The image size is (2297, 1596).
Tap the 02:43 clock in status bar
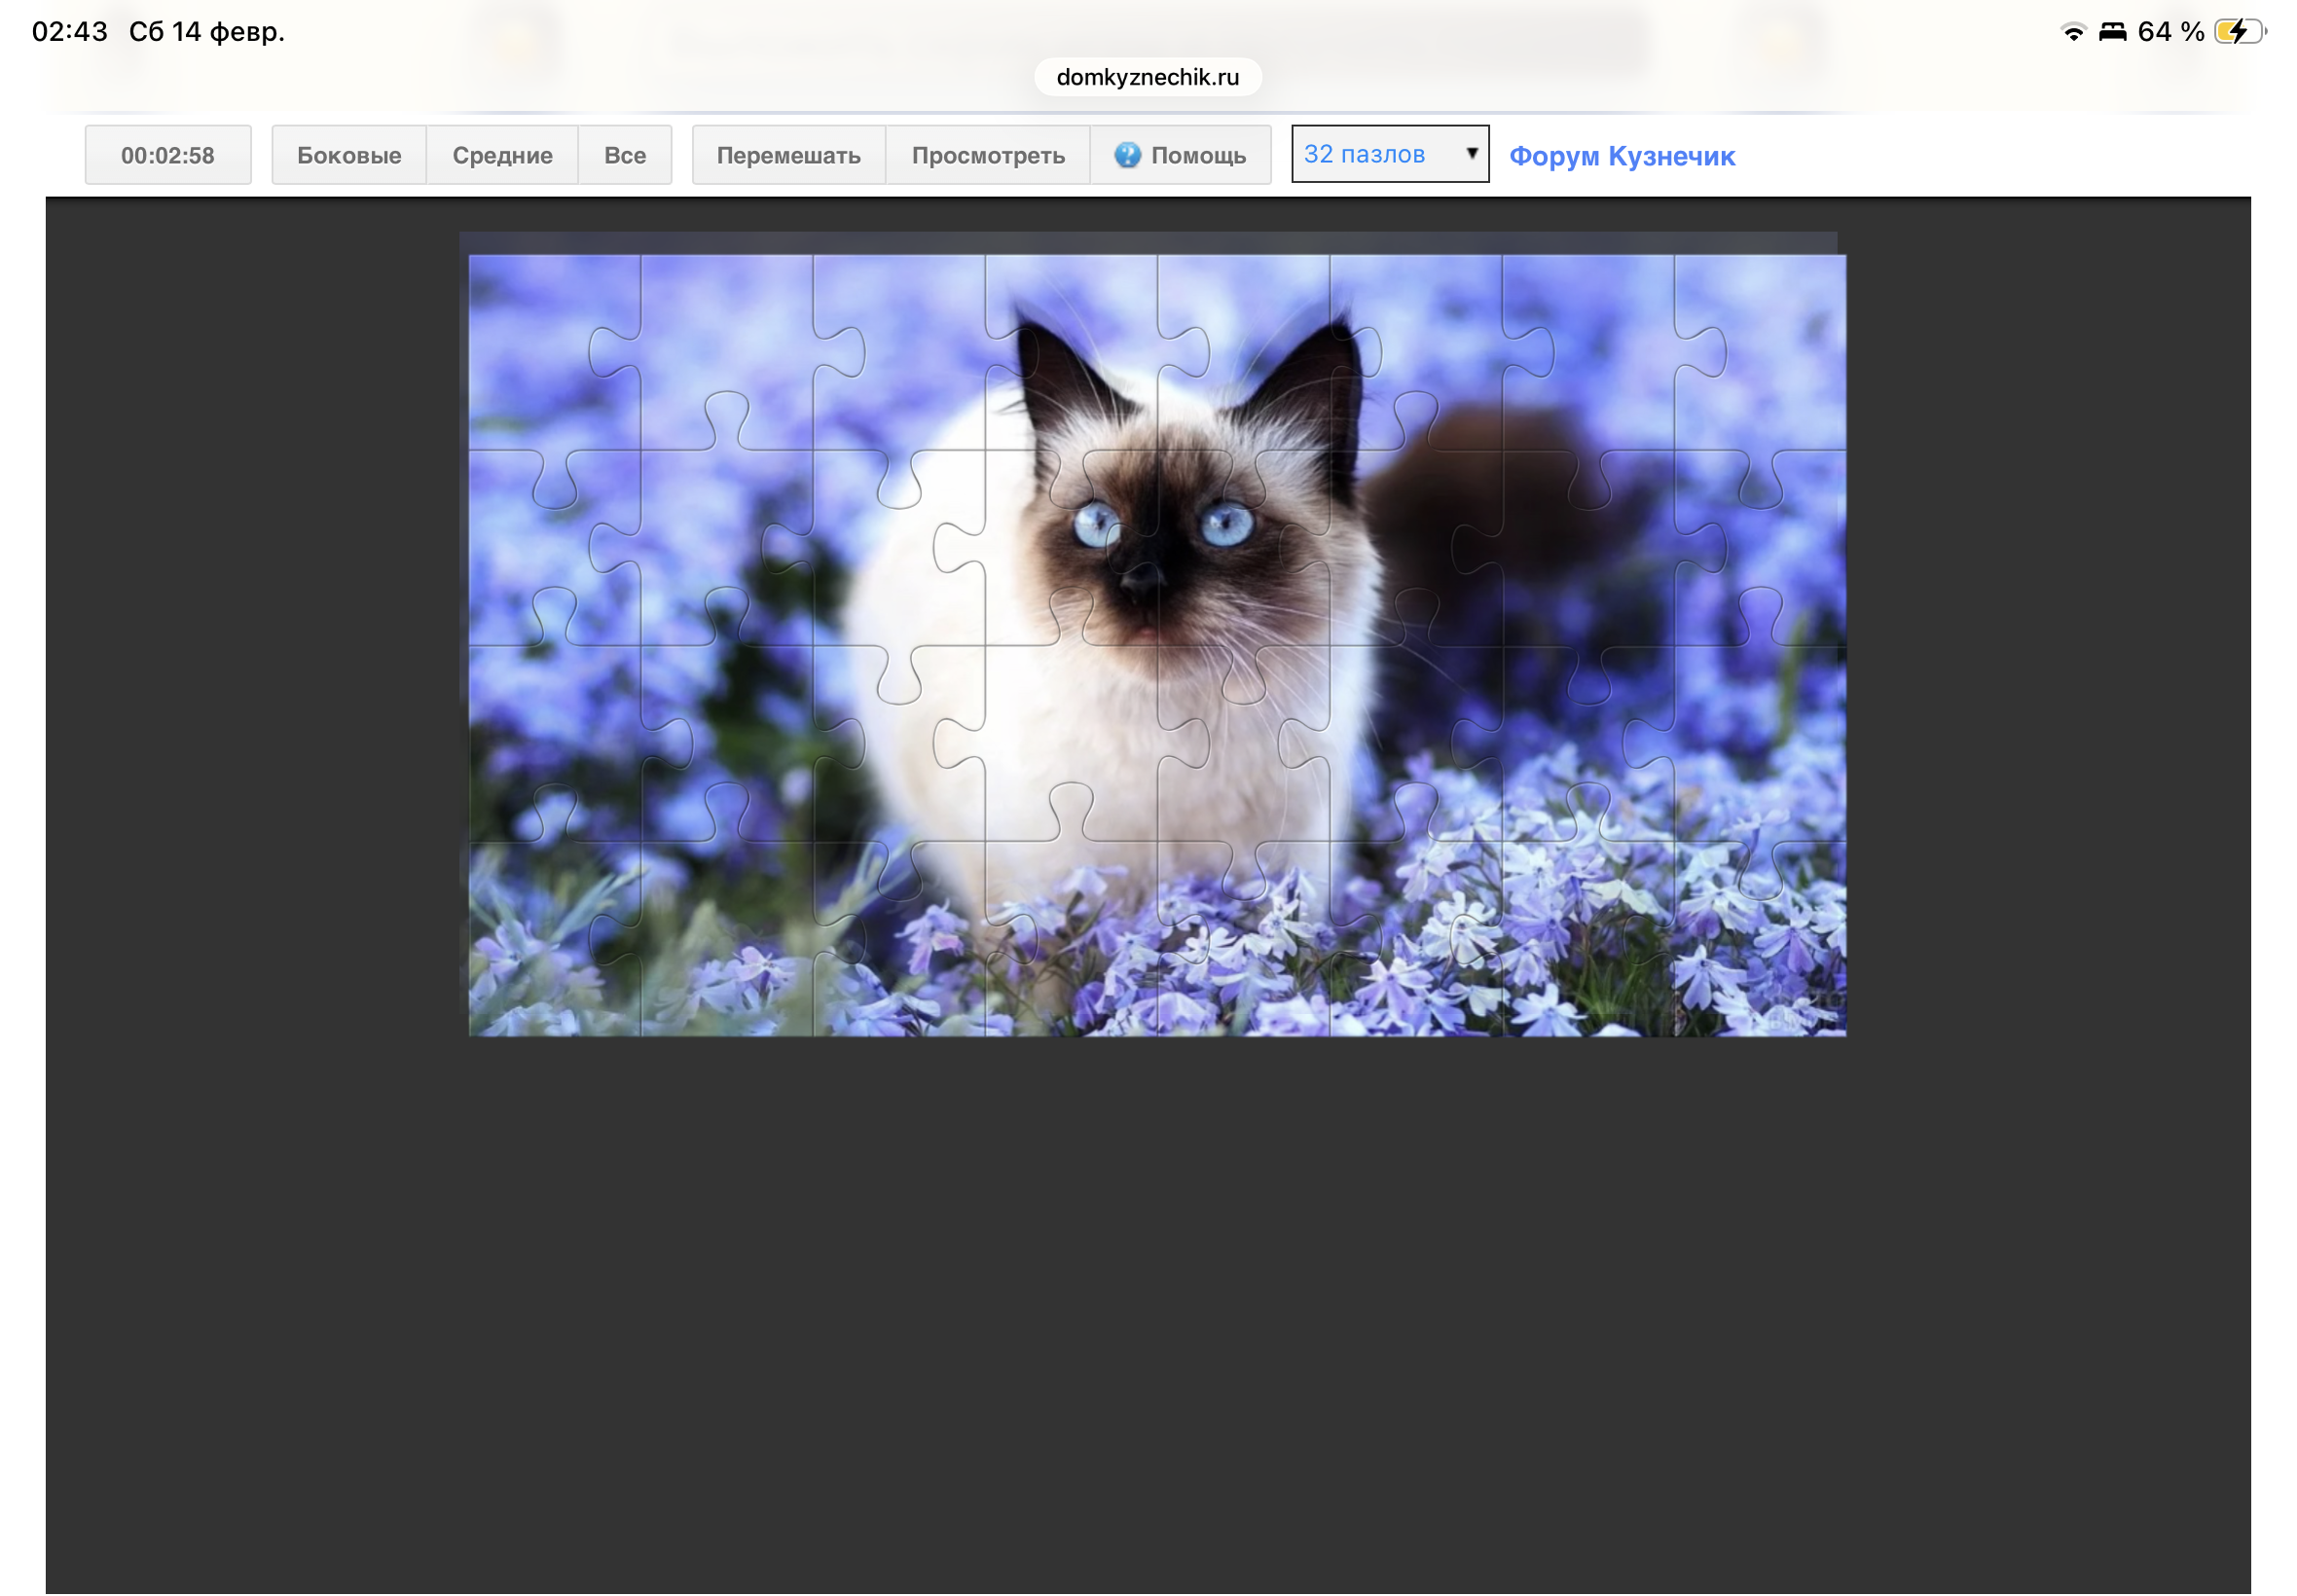(70, 32)
